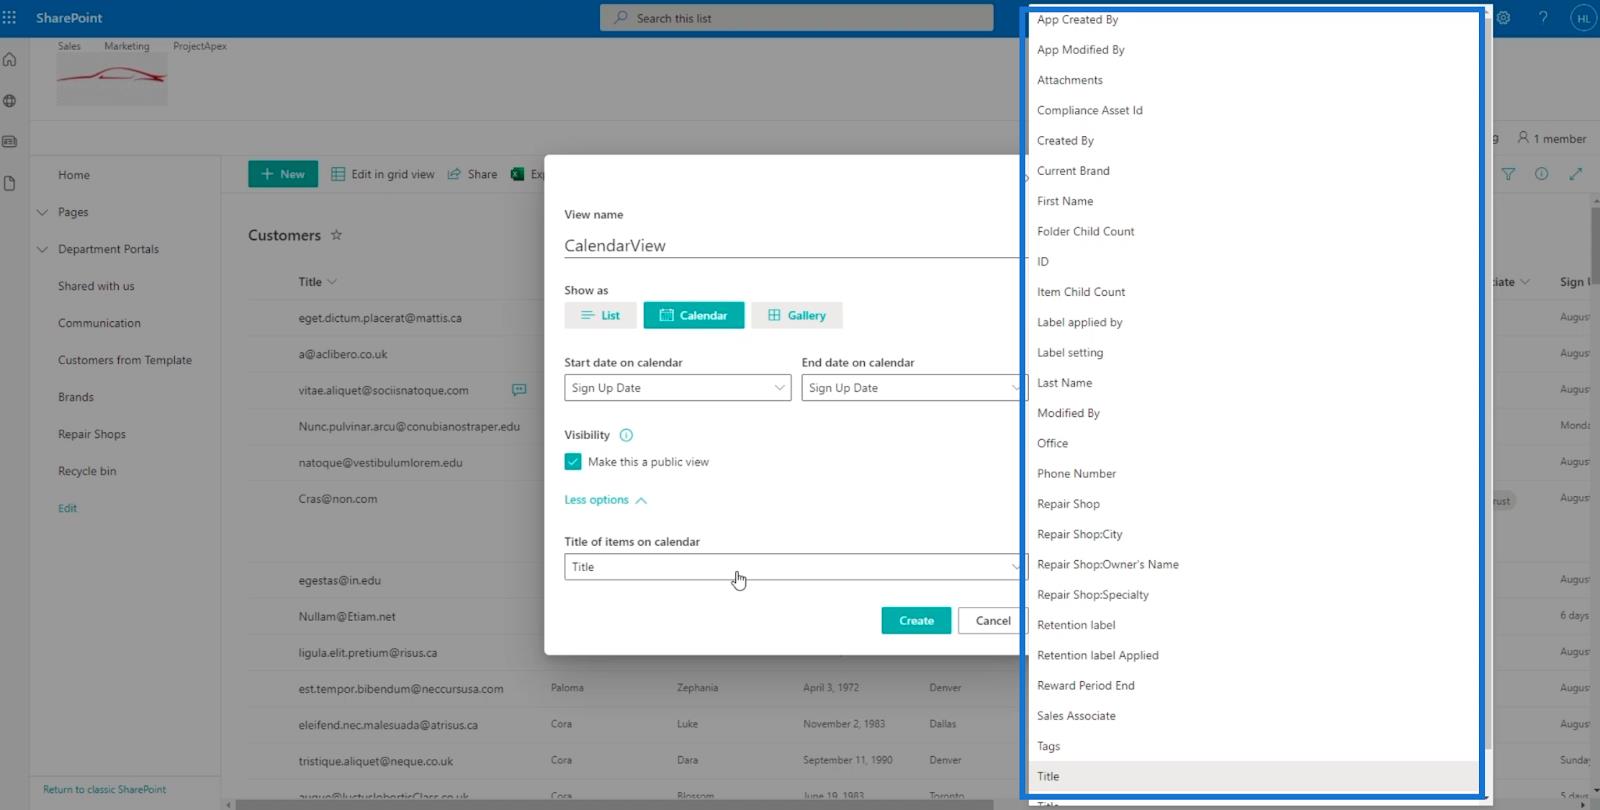Choose Sales Associate from the list

(1255, 716)
